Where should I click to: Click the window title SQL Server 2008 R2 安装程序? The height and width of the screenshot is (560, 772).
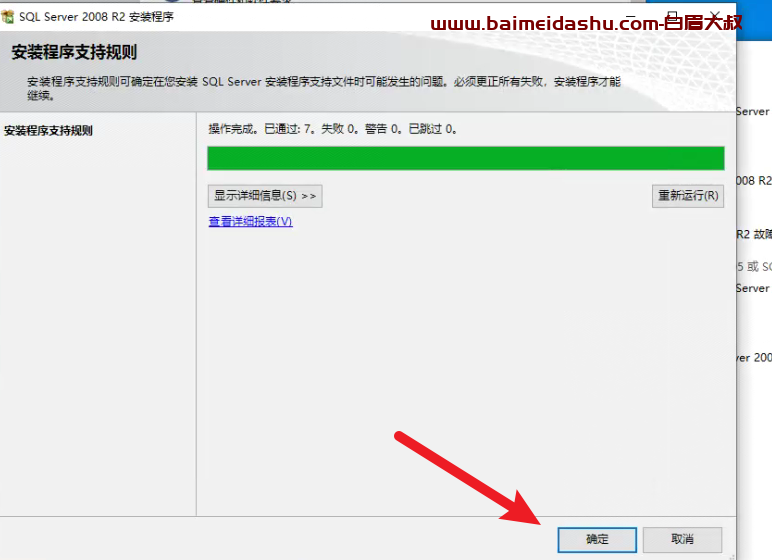click(96, 17)
